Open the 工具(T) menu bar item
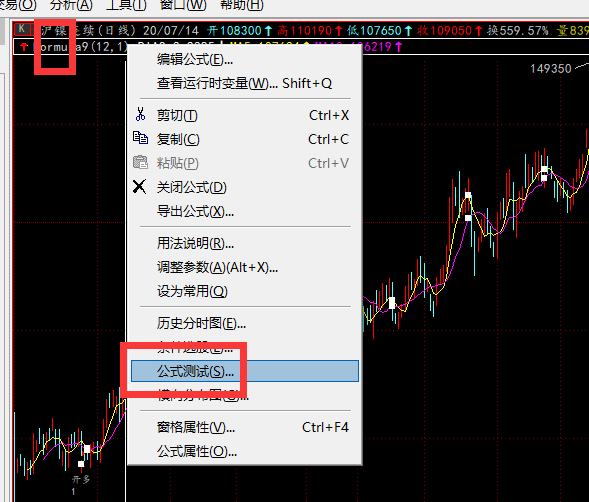Screen dimensions: 589x502 (x=126, y=5)
